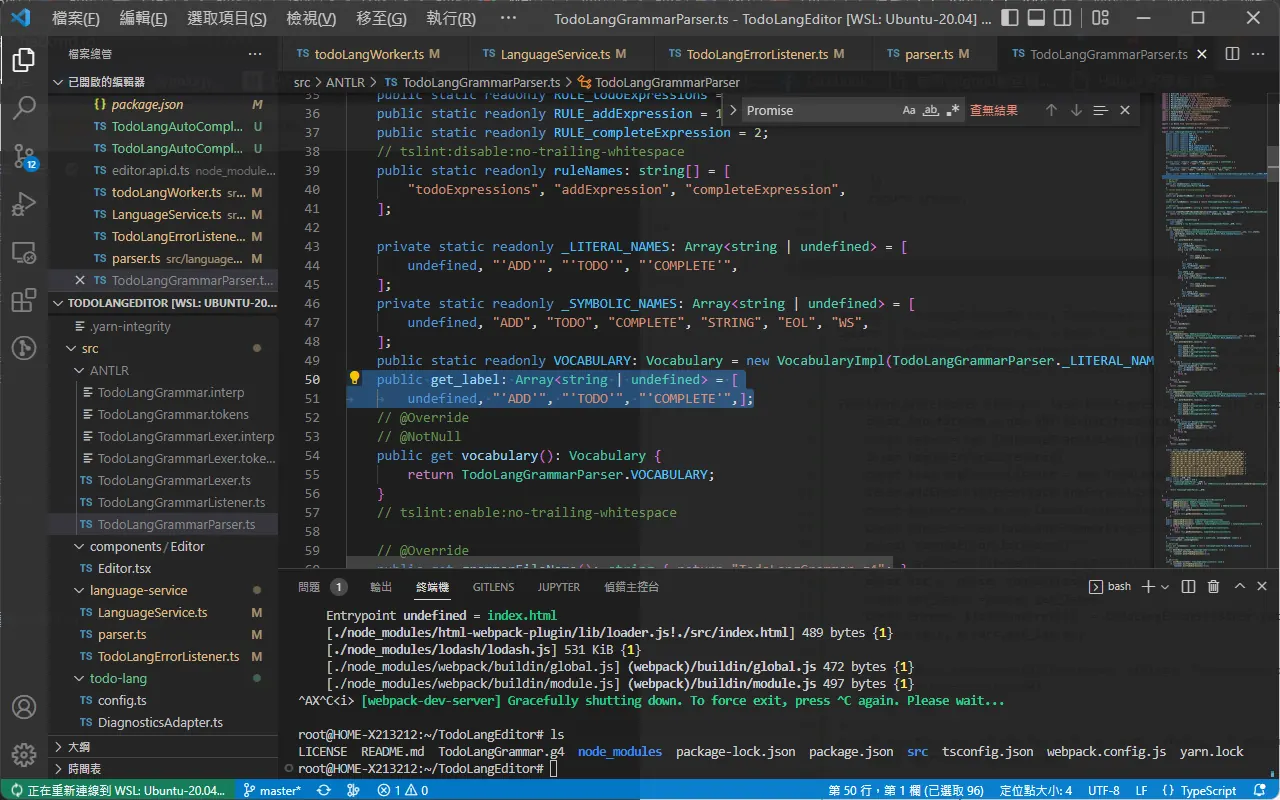Click the lightbulb code action icon
This screenshot has width=1280, height=800.
pos(354,379)
